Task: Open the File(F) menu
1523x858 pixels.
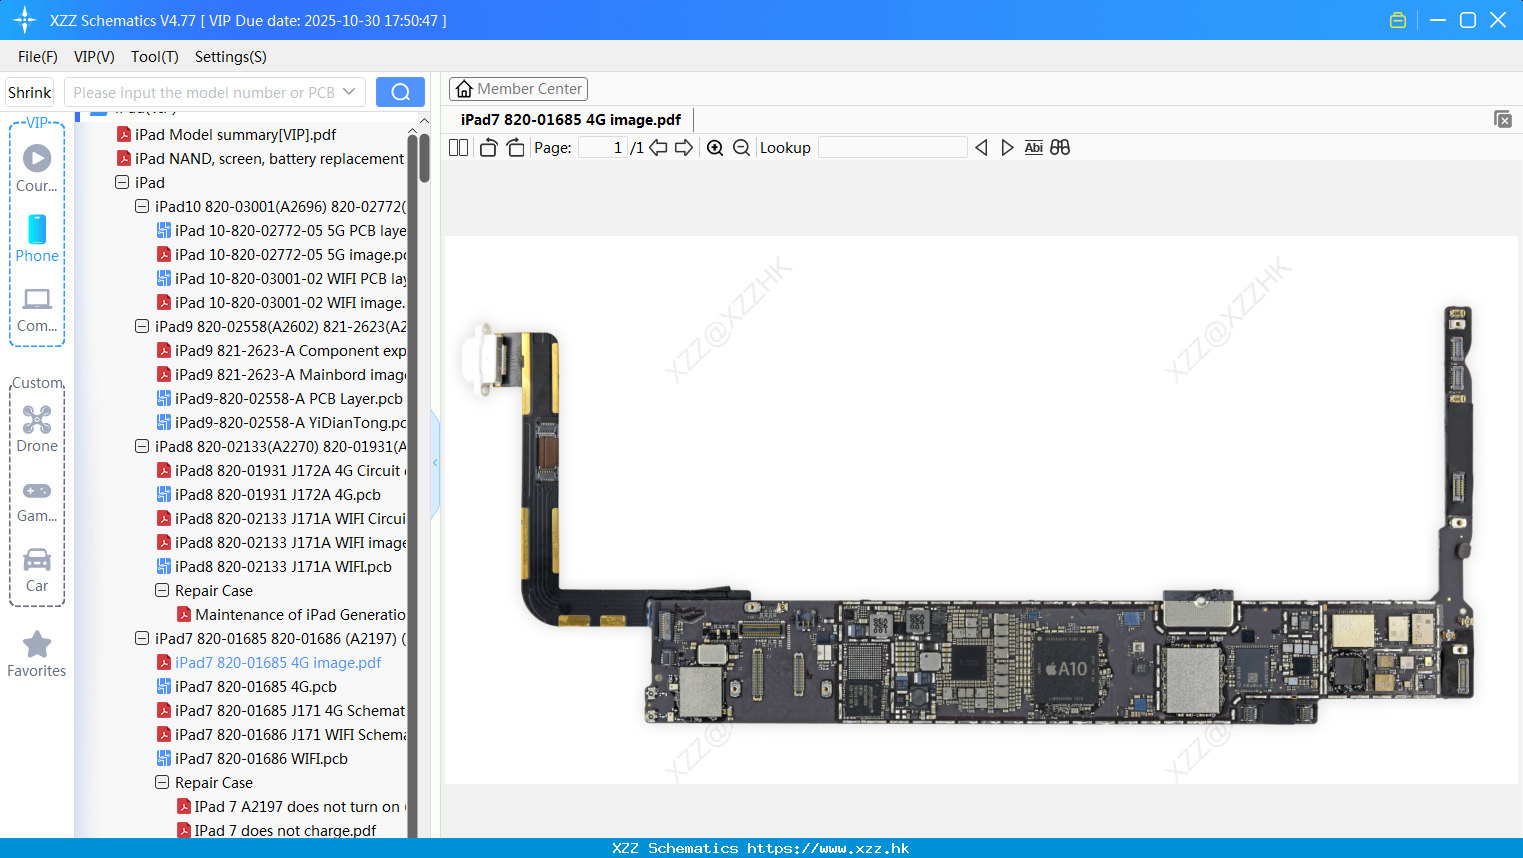Action: click(x=38, y=57)
